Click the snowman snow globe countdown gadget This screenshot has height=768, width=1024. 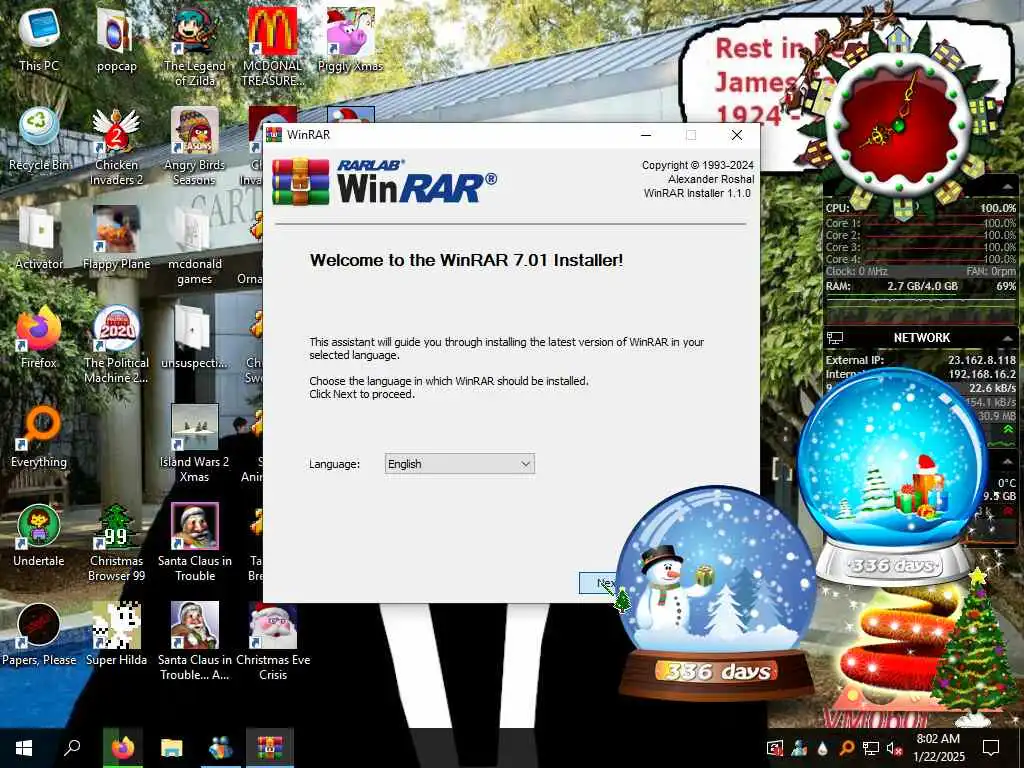tap(716, 593)
